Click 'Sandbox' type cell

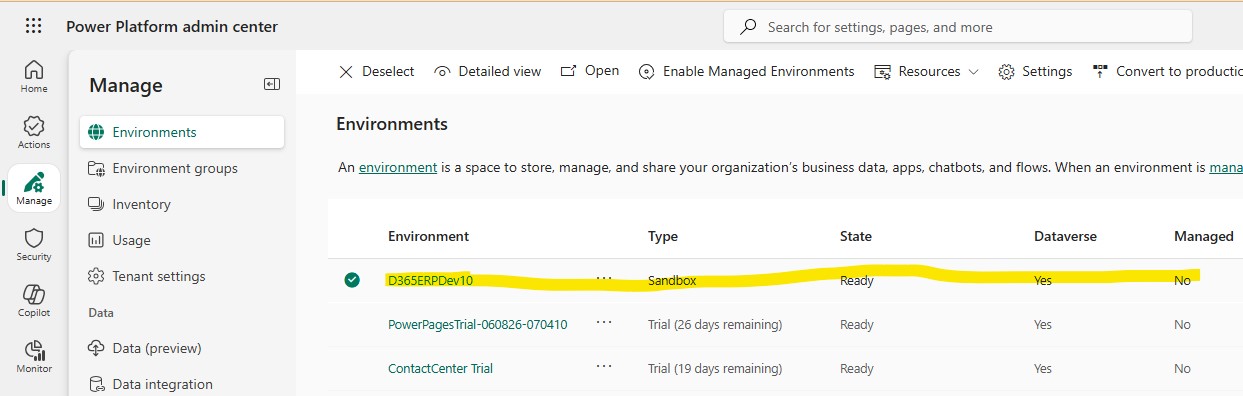[x=672, y=280]
